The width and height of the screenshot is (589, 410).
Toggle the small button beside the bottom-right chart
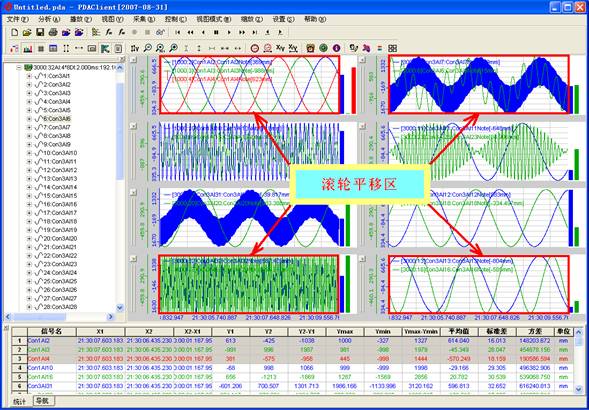[362, 259]
